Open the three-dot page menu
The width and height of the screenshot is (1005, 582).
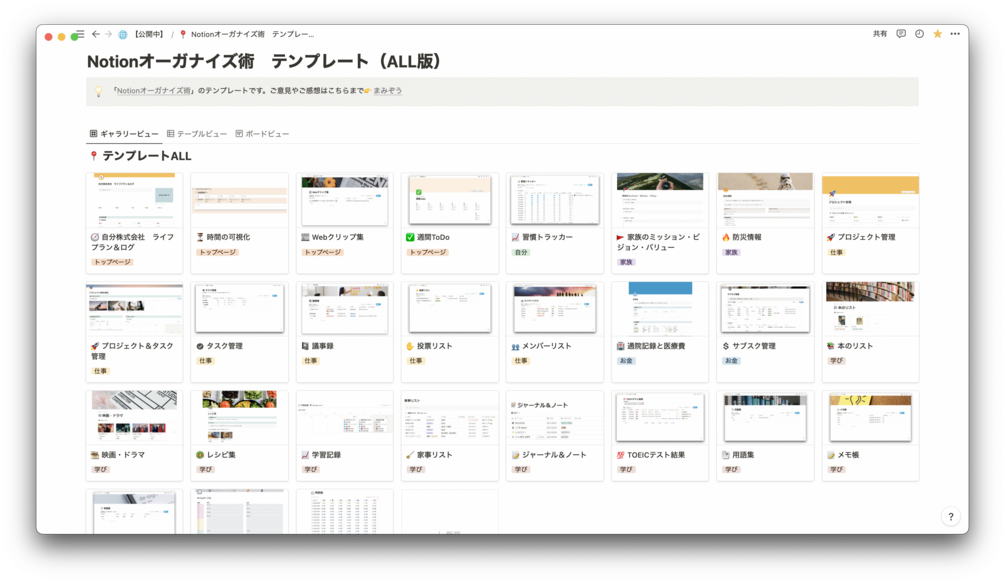click(x=955, y=34)
